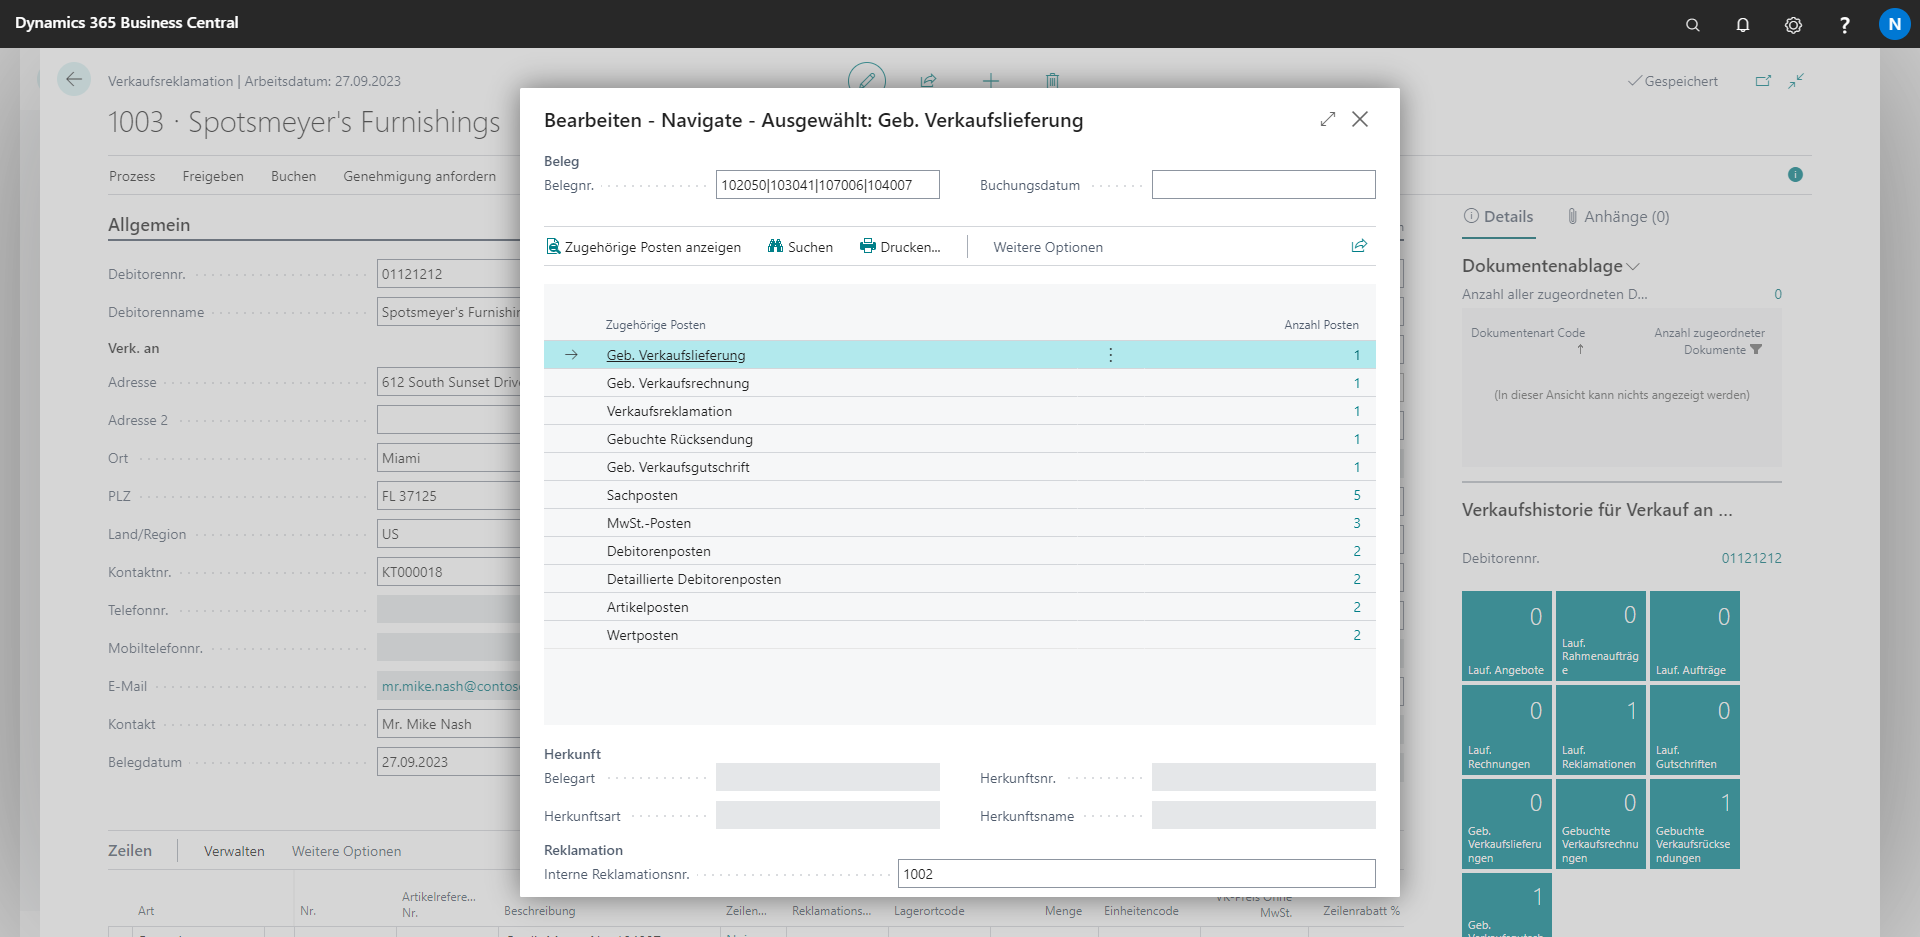The height and width of the screenshot is (937, 1920).
Task: Collapse the page with the shrink icon
Action: pos(1796,81)
